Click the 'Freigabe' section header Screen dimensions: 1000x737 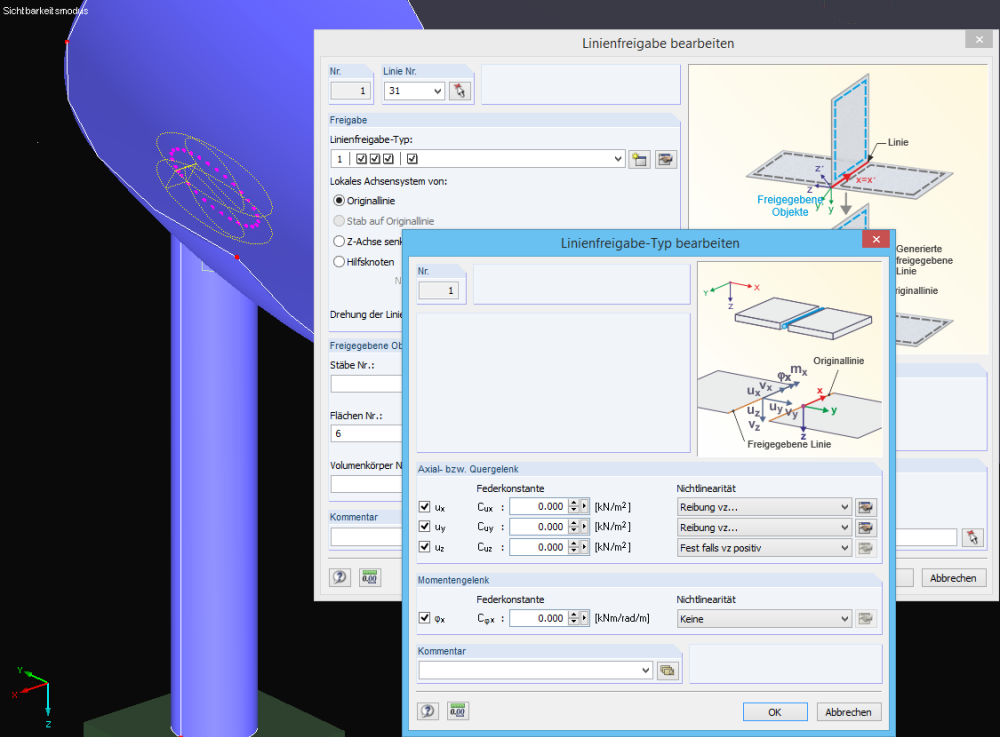click(348, 120)
